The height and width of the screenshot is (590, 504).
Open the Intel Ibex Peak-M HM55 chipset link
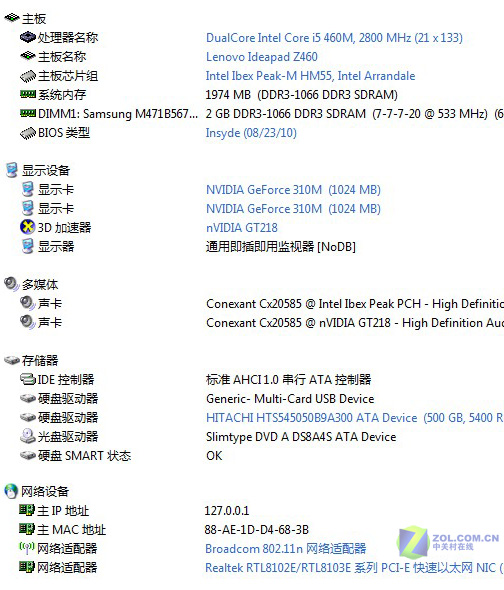coord(311,76)
